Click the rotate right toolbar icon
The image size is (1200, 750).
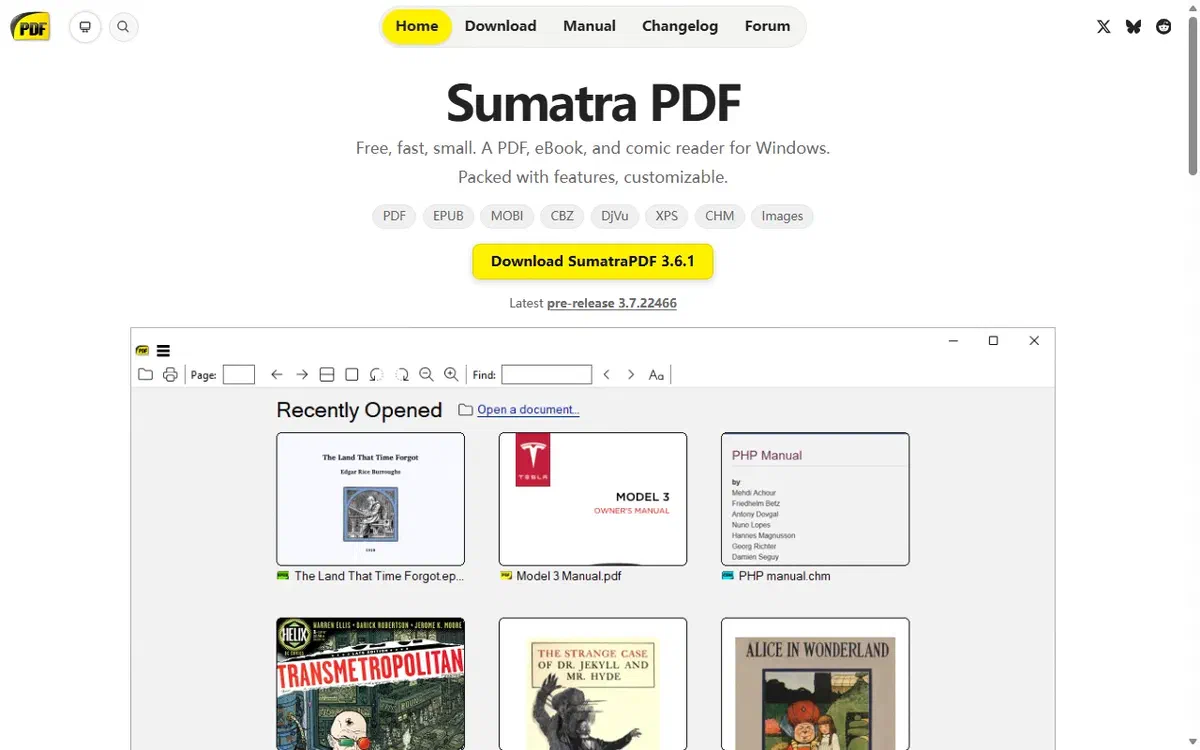tap(401, 374)
